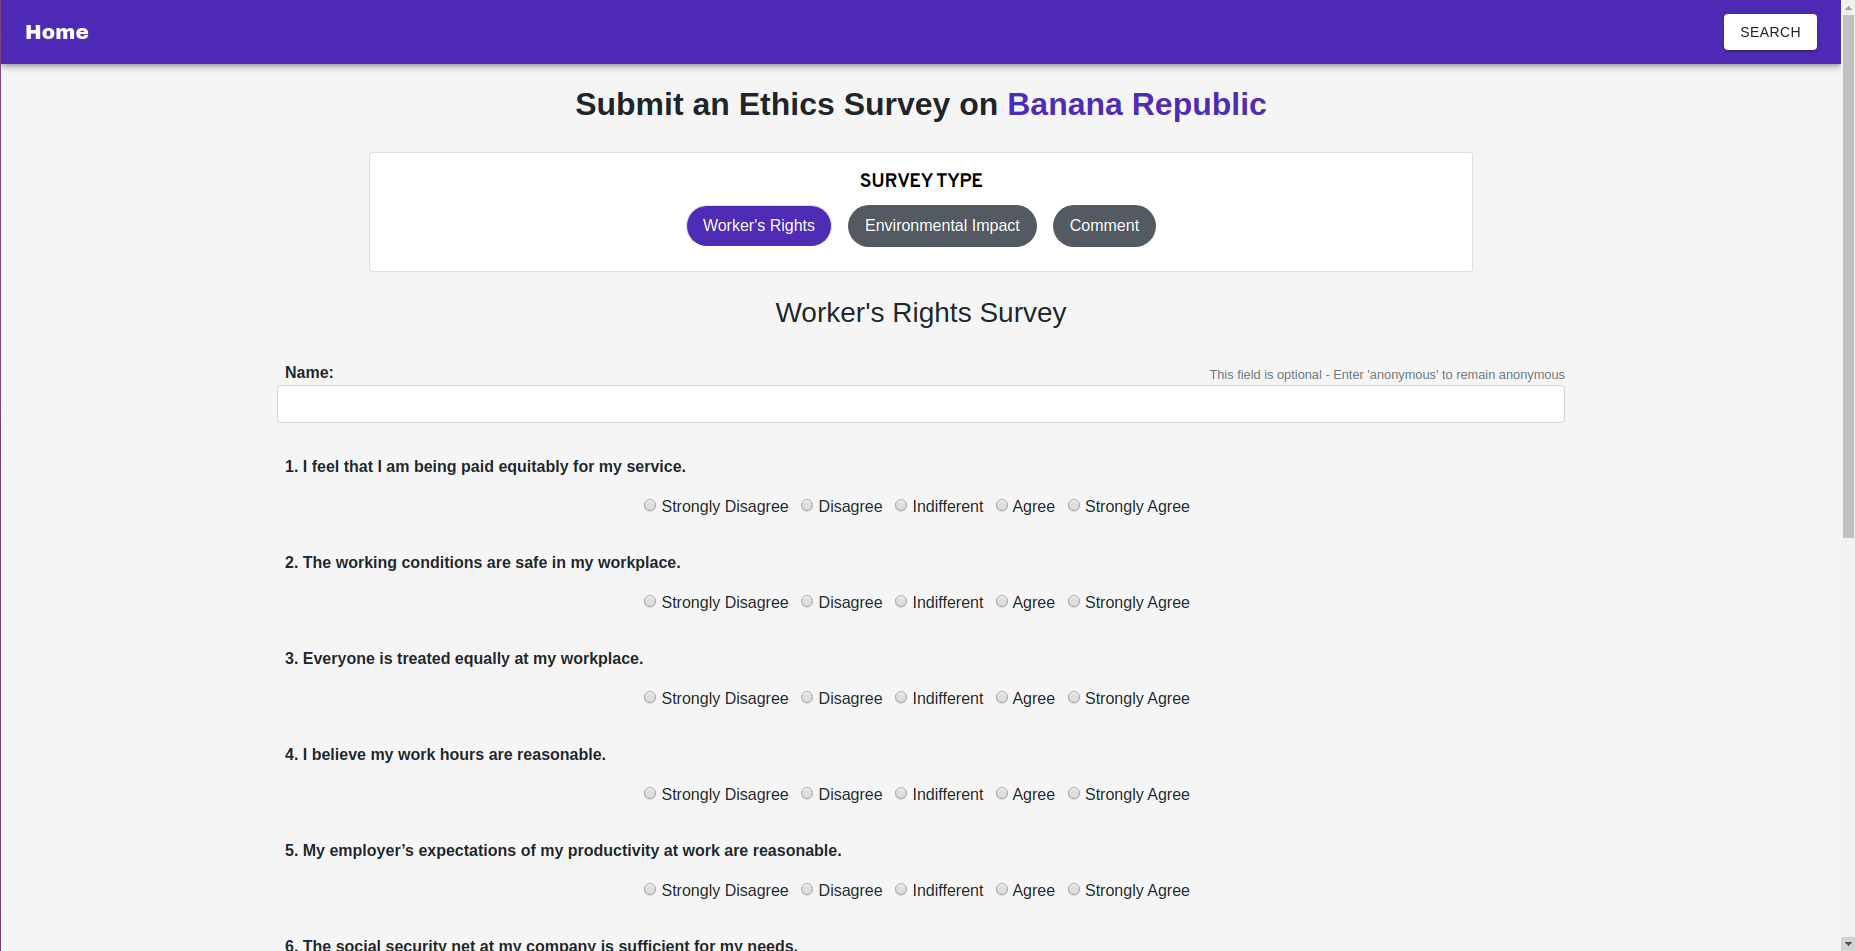Viewport: 1855px width, 951px height.
Task: Click the scrollbar down arrow
Action: 1848,944
